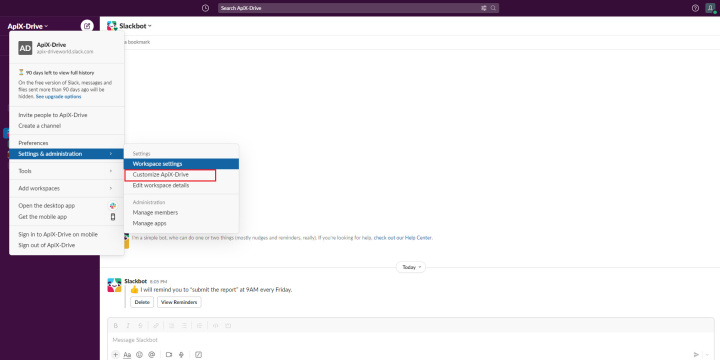Click the search filter sliders icon

pos(484,8)
